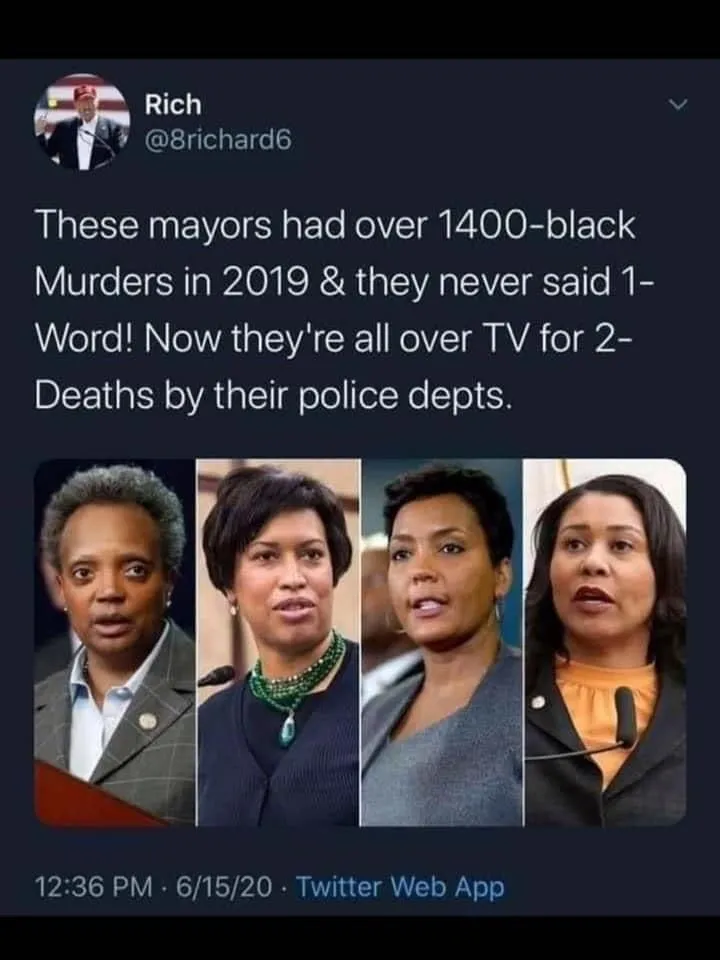Open the profile via display name Rich

173,104
